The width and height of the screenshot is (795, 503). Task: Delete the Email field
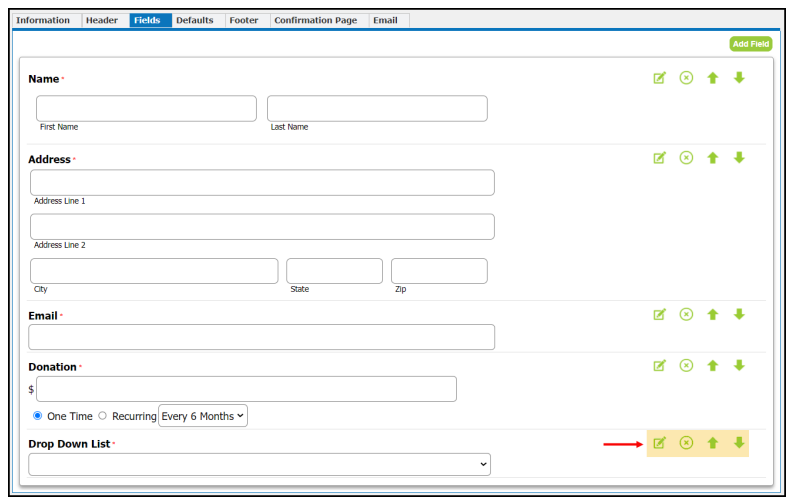coord(686,314)
